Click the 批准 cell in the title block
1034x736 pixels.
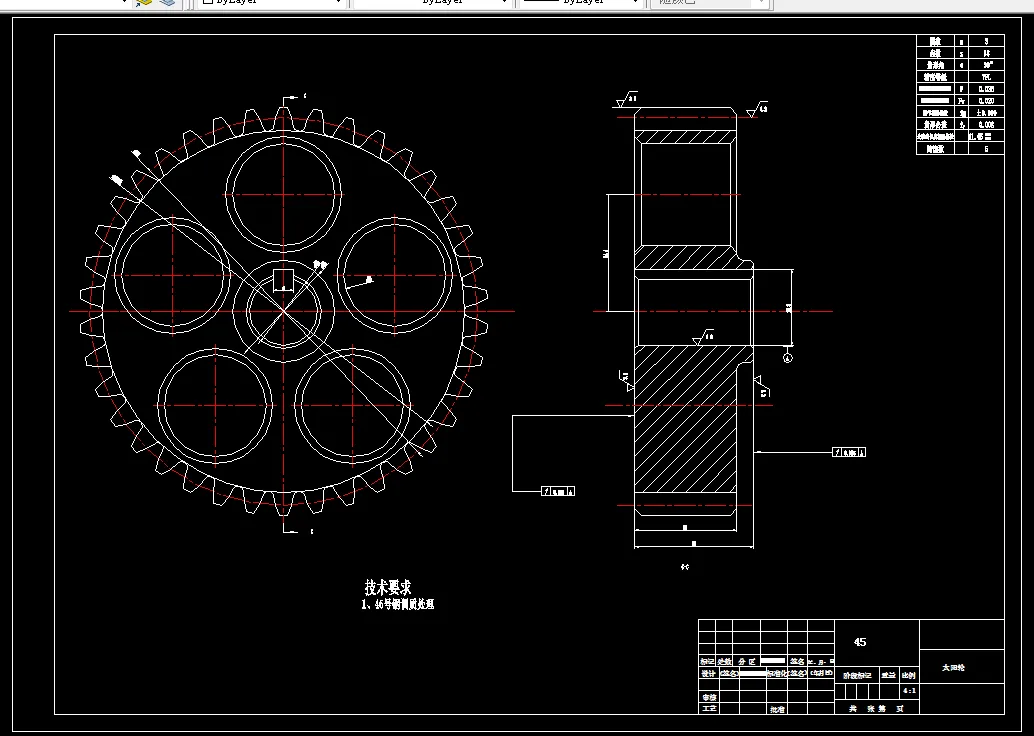(777, 710)
